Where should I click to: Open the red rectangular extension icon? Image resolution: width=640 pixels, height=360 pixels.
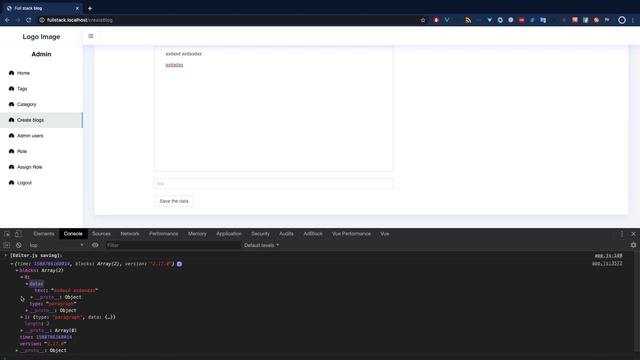pos(522,20)
